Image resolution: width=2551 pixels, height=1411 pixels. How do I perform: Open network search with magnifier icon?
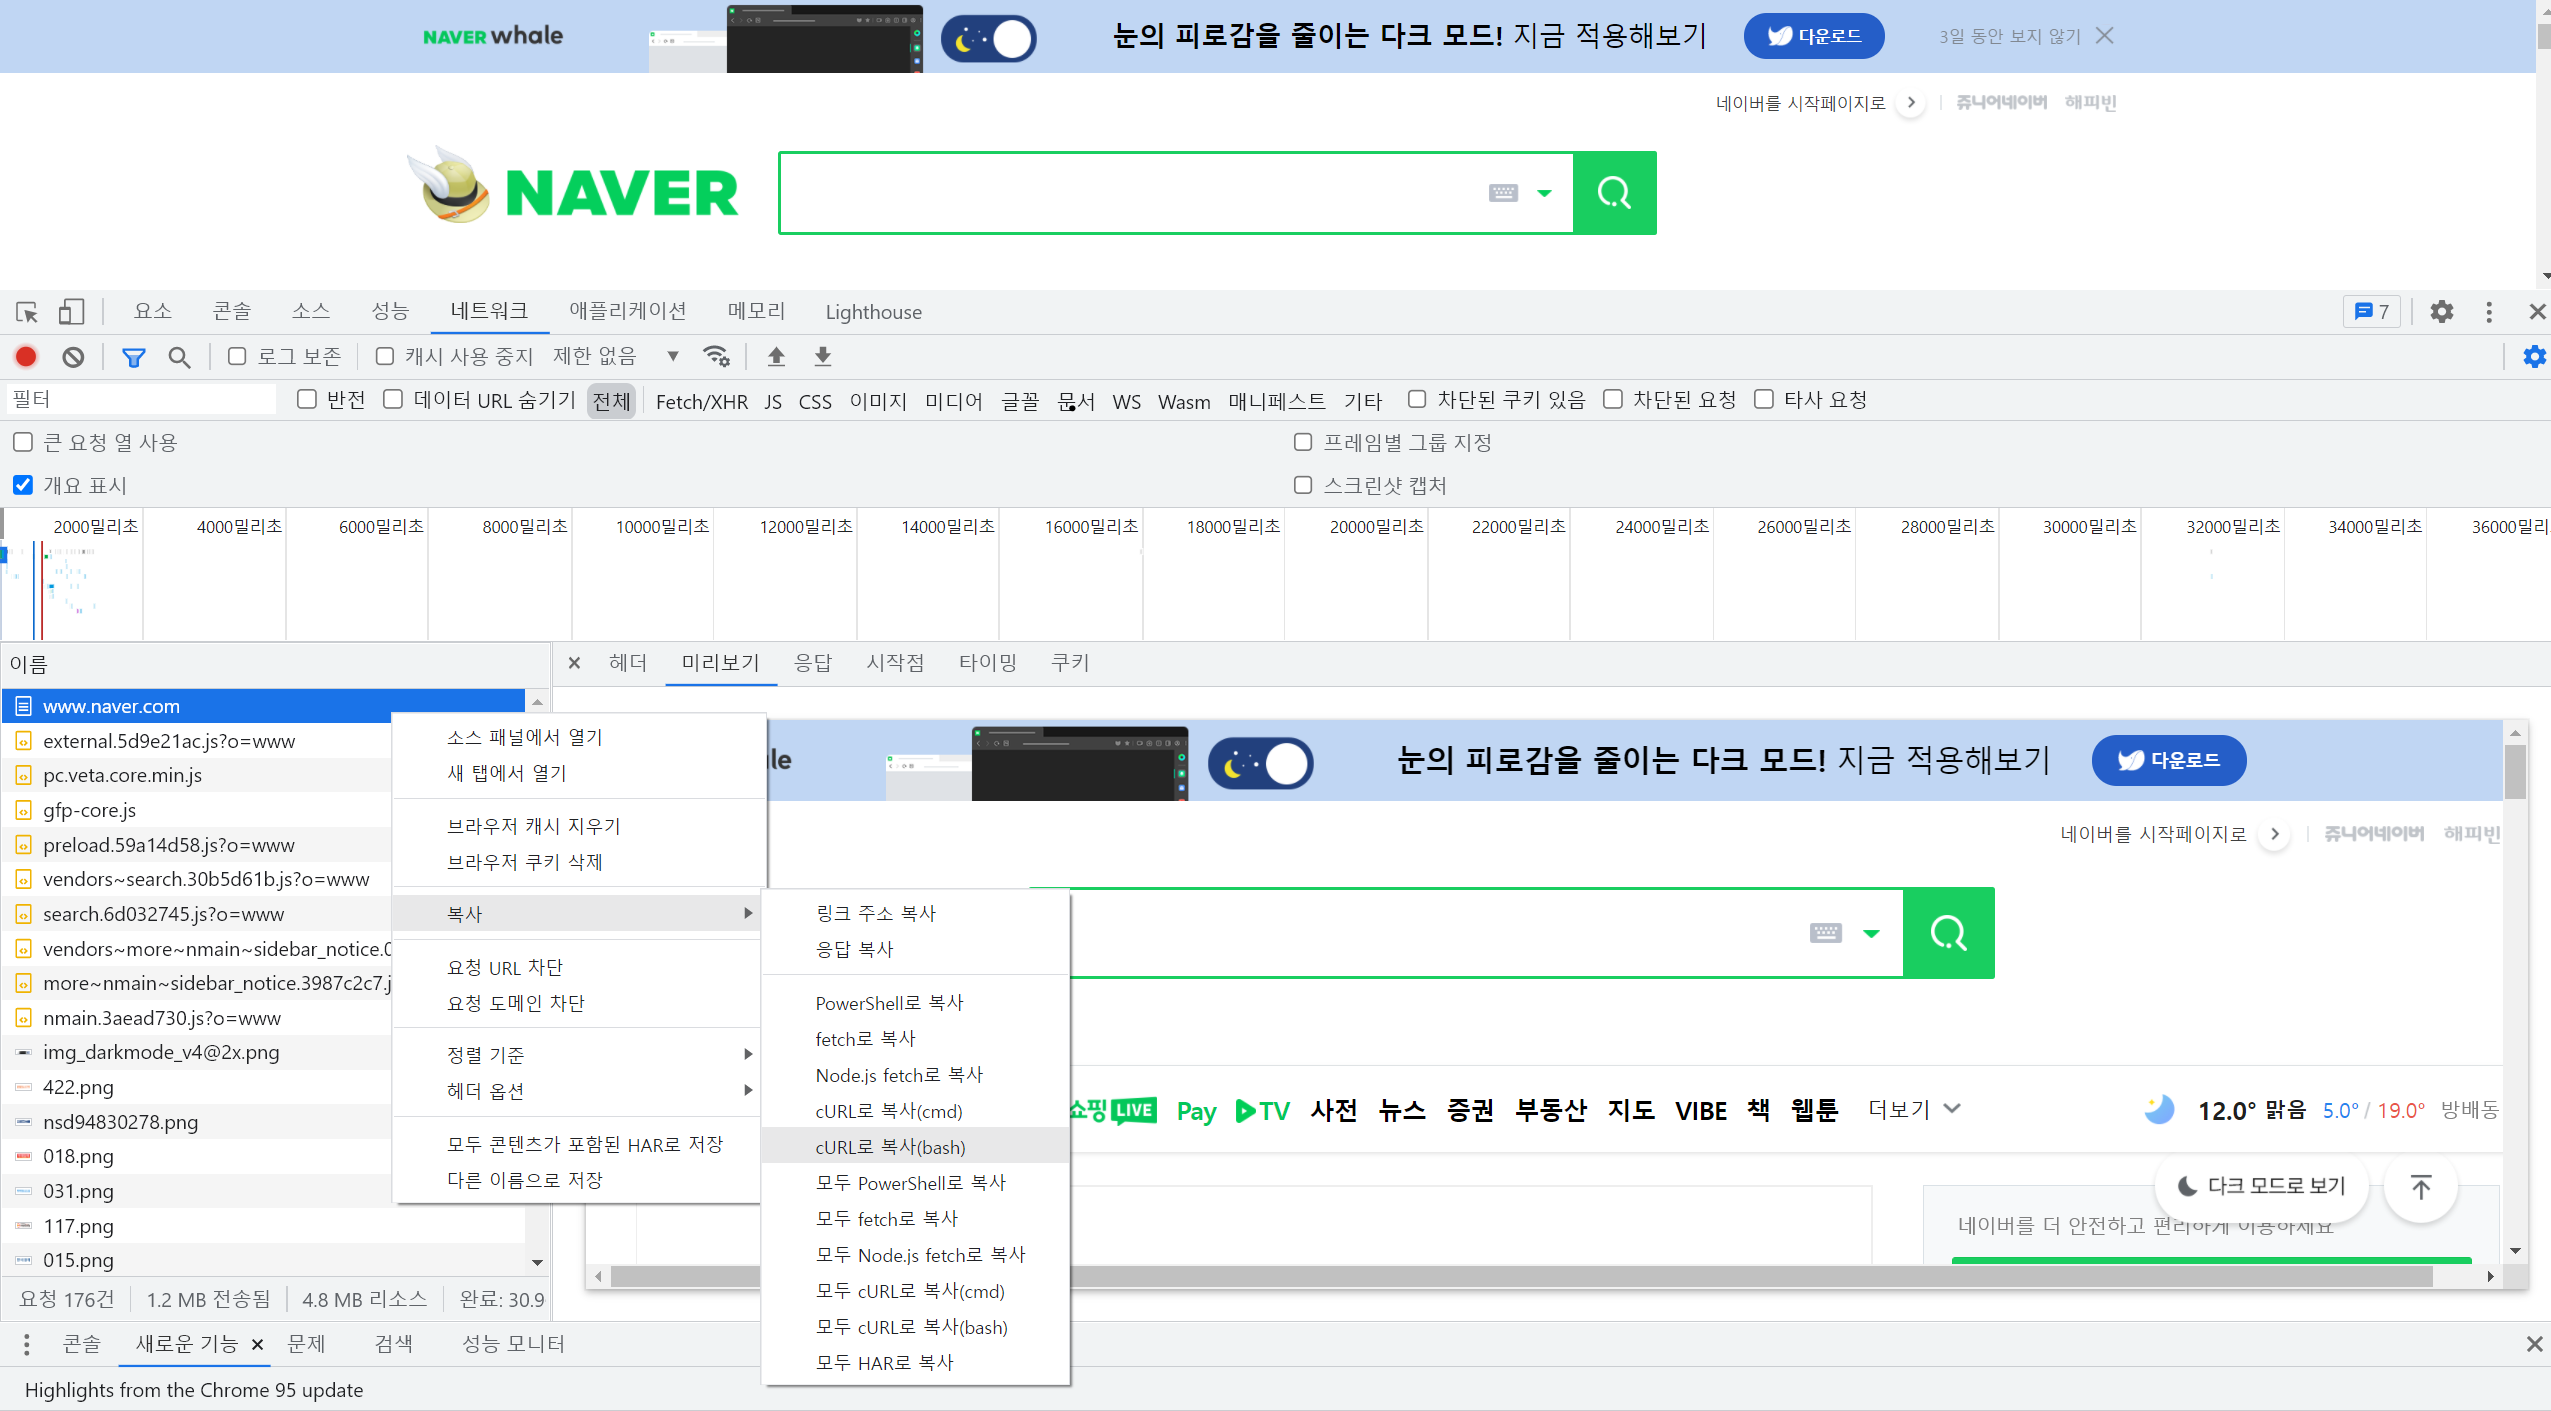coord(179,357)
